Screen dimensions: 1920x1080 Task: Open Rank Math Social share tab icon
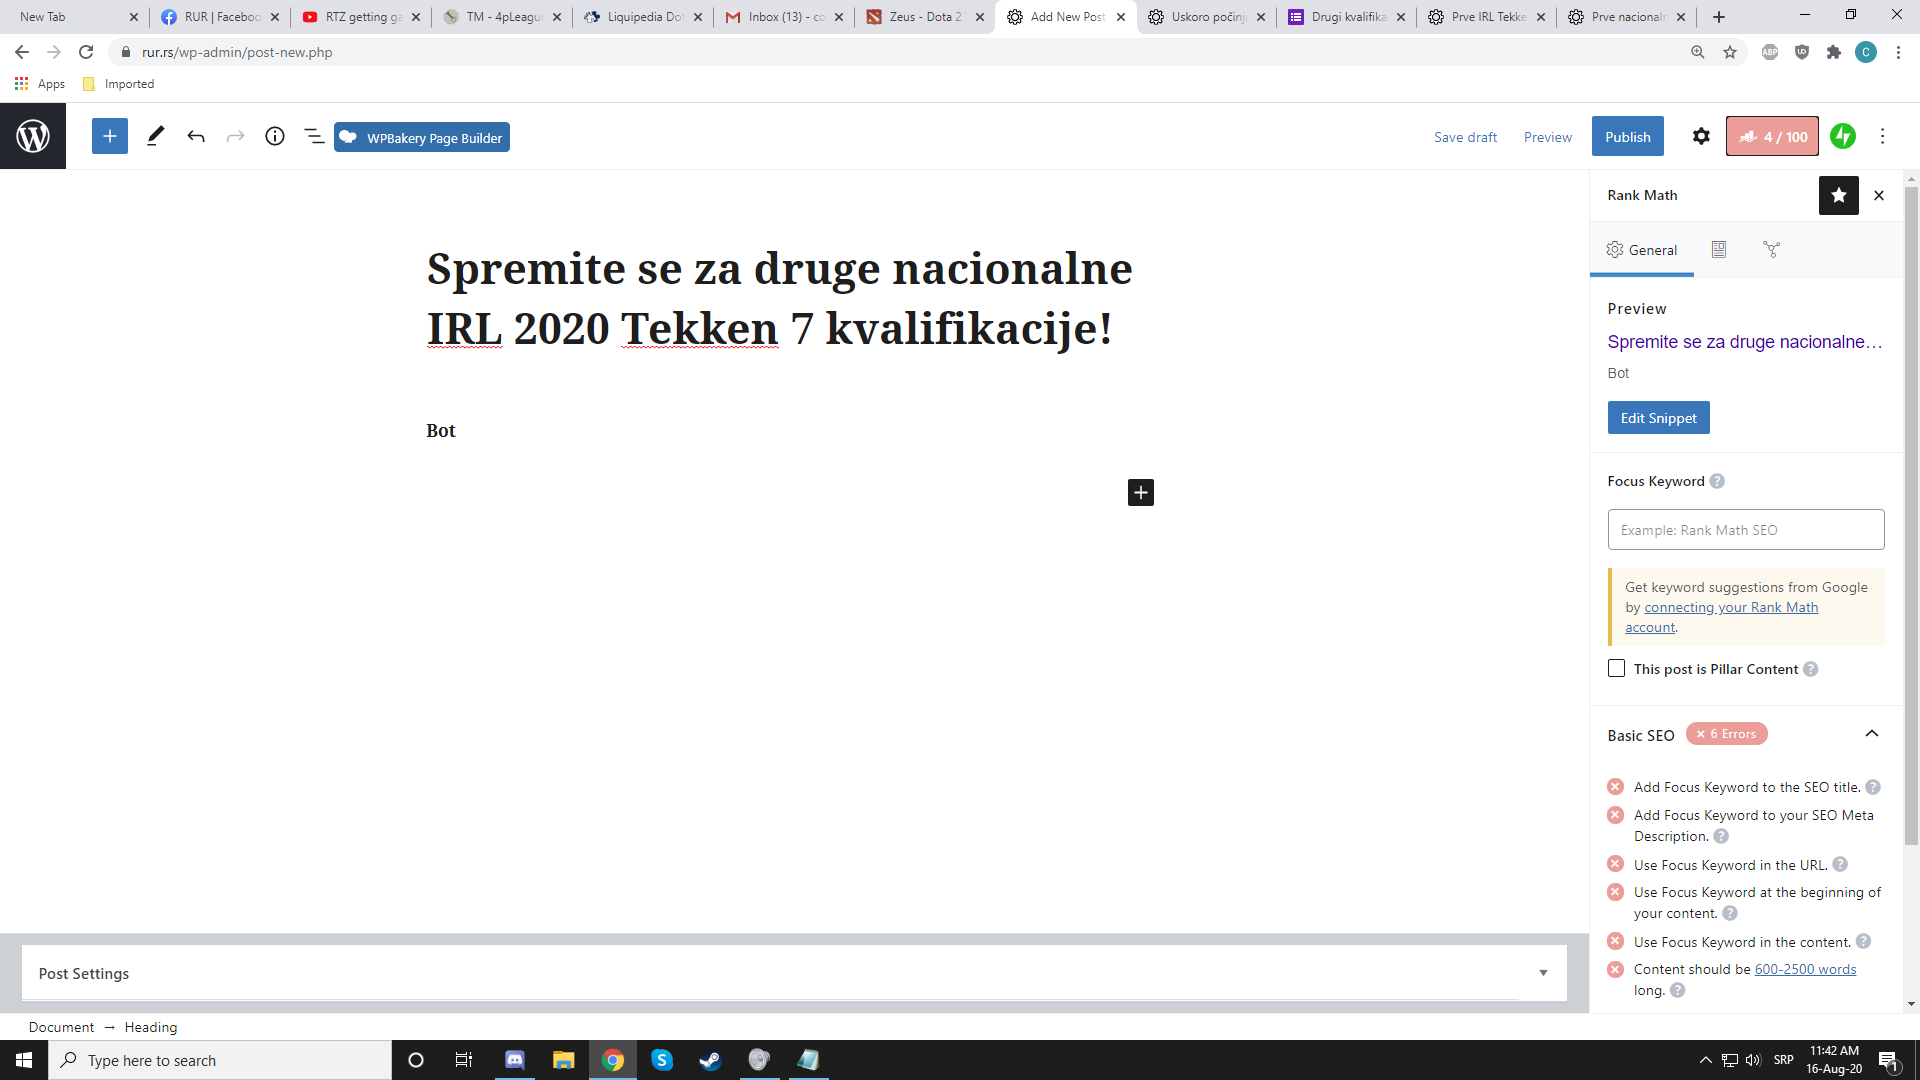[x=1771, y=250]
